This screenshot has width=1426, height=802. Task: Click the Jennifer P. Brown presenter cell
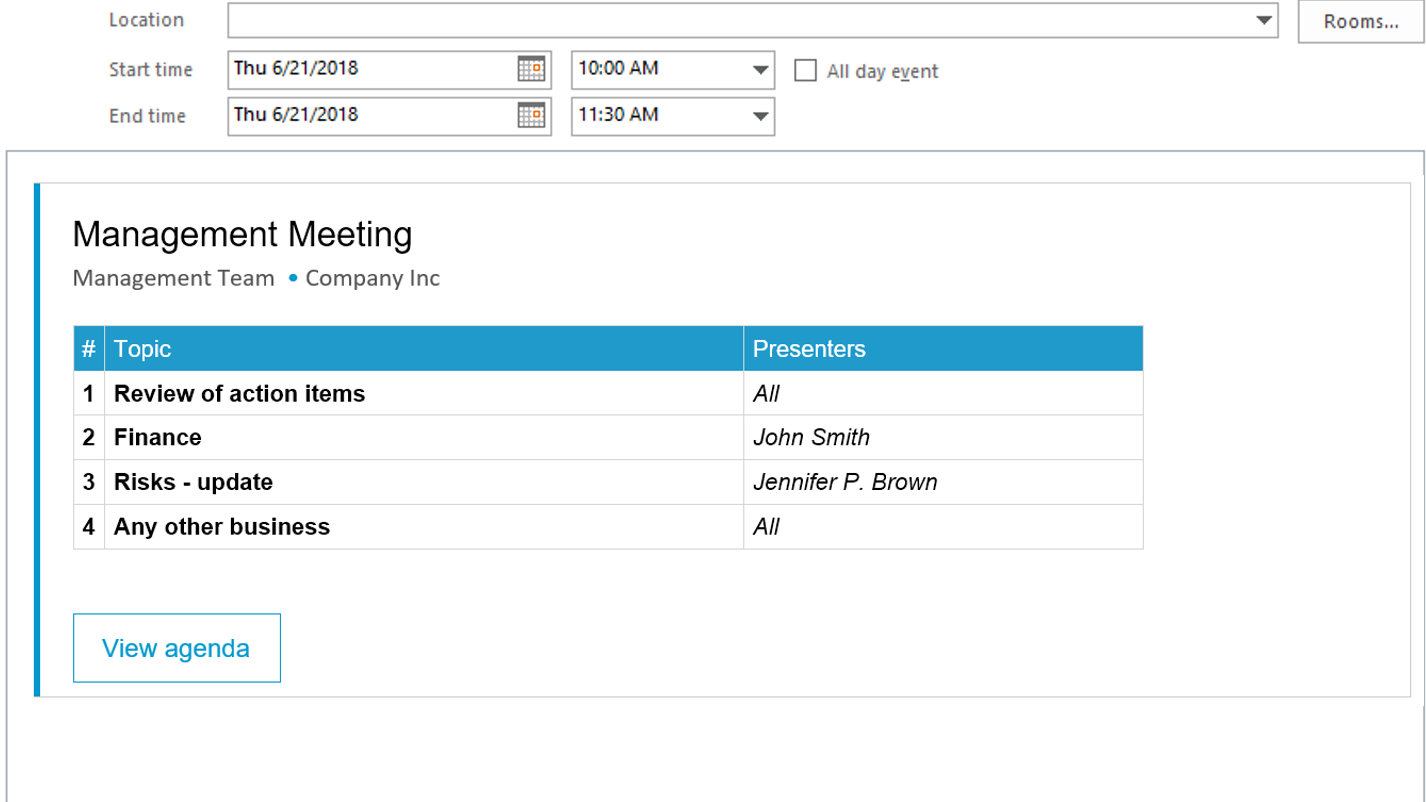943,482
